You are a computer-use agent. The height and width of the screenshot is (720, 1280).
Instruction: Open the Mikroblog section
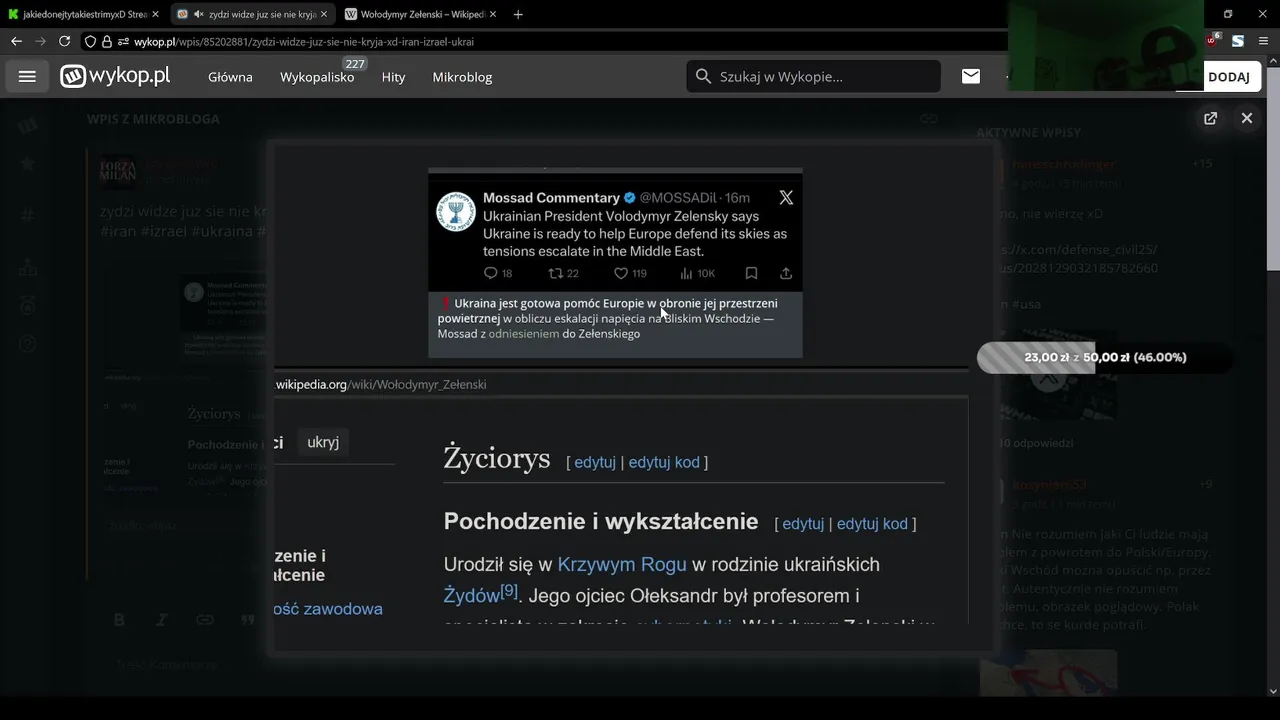pyautogui.click(x=462, y=77)
